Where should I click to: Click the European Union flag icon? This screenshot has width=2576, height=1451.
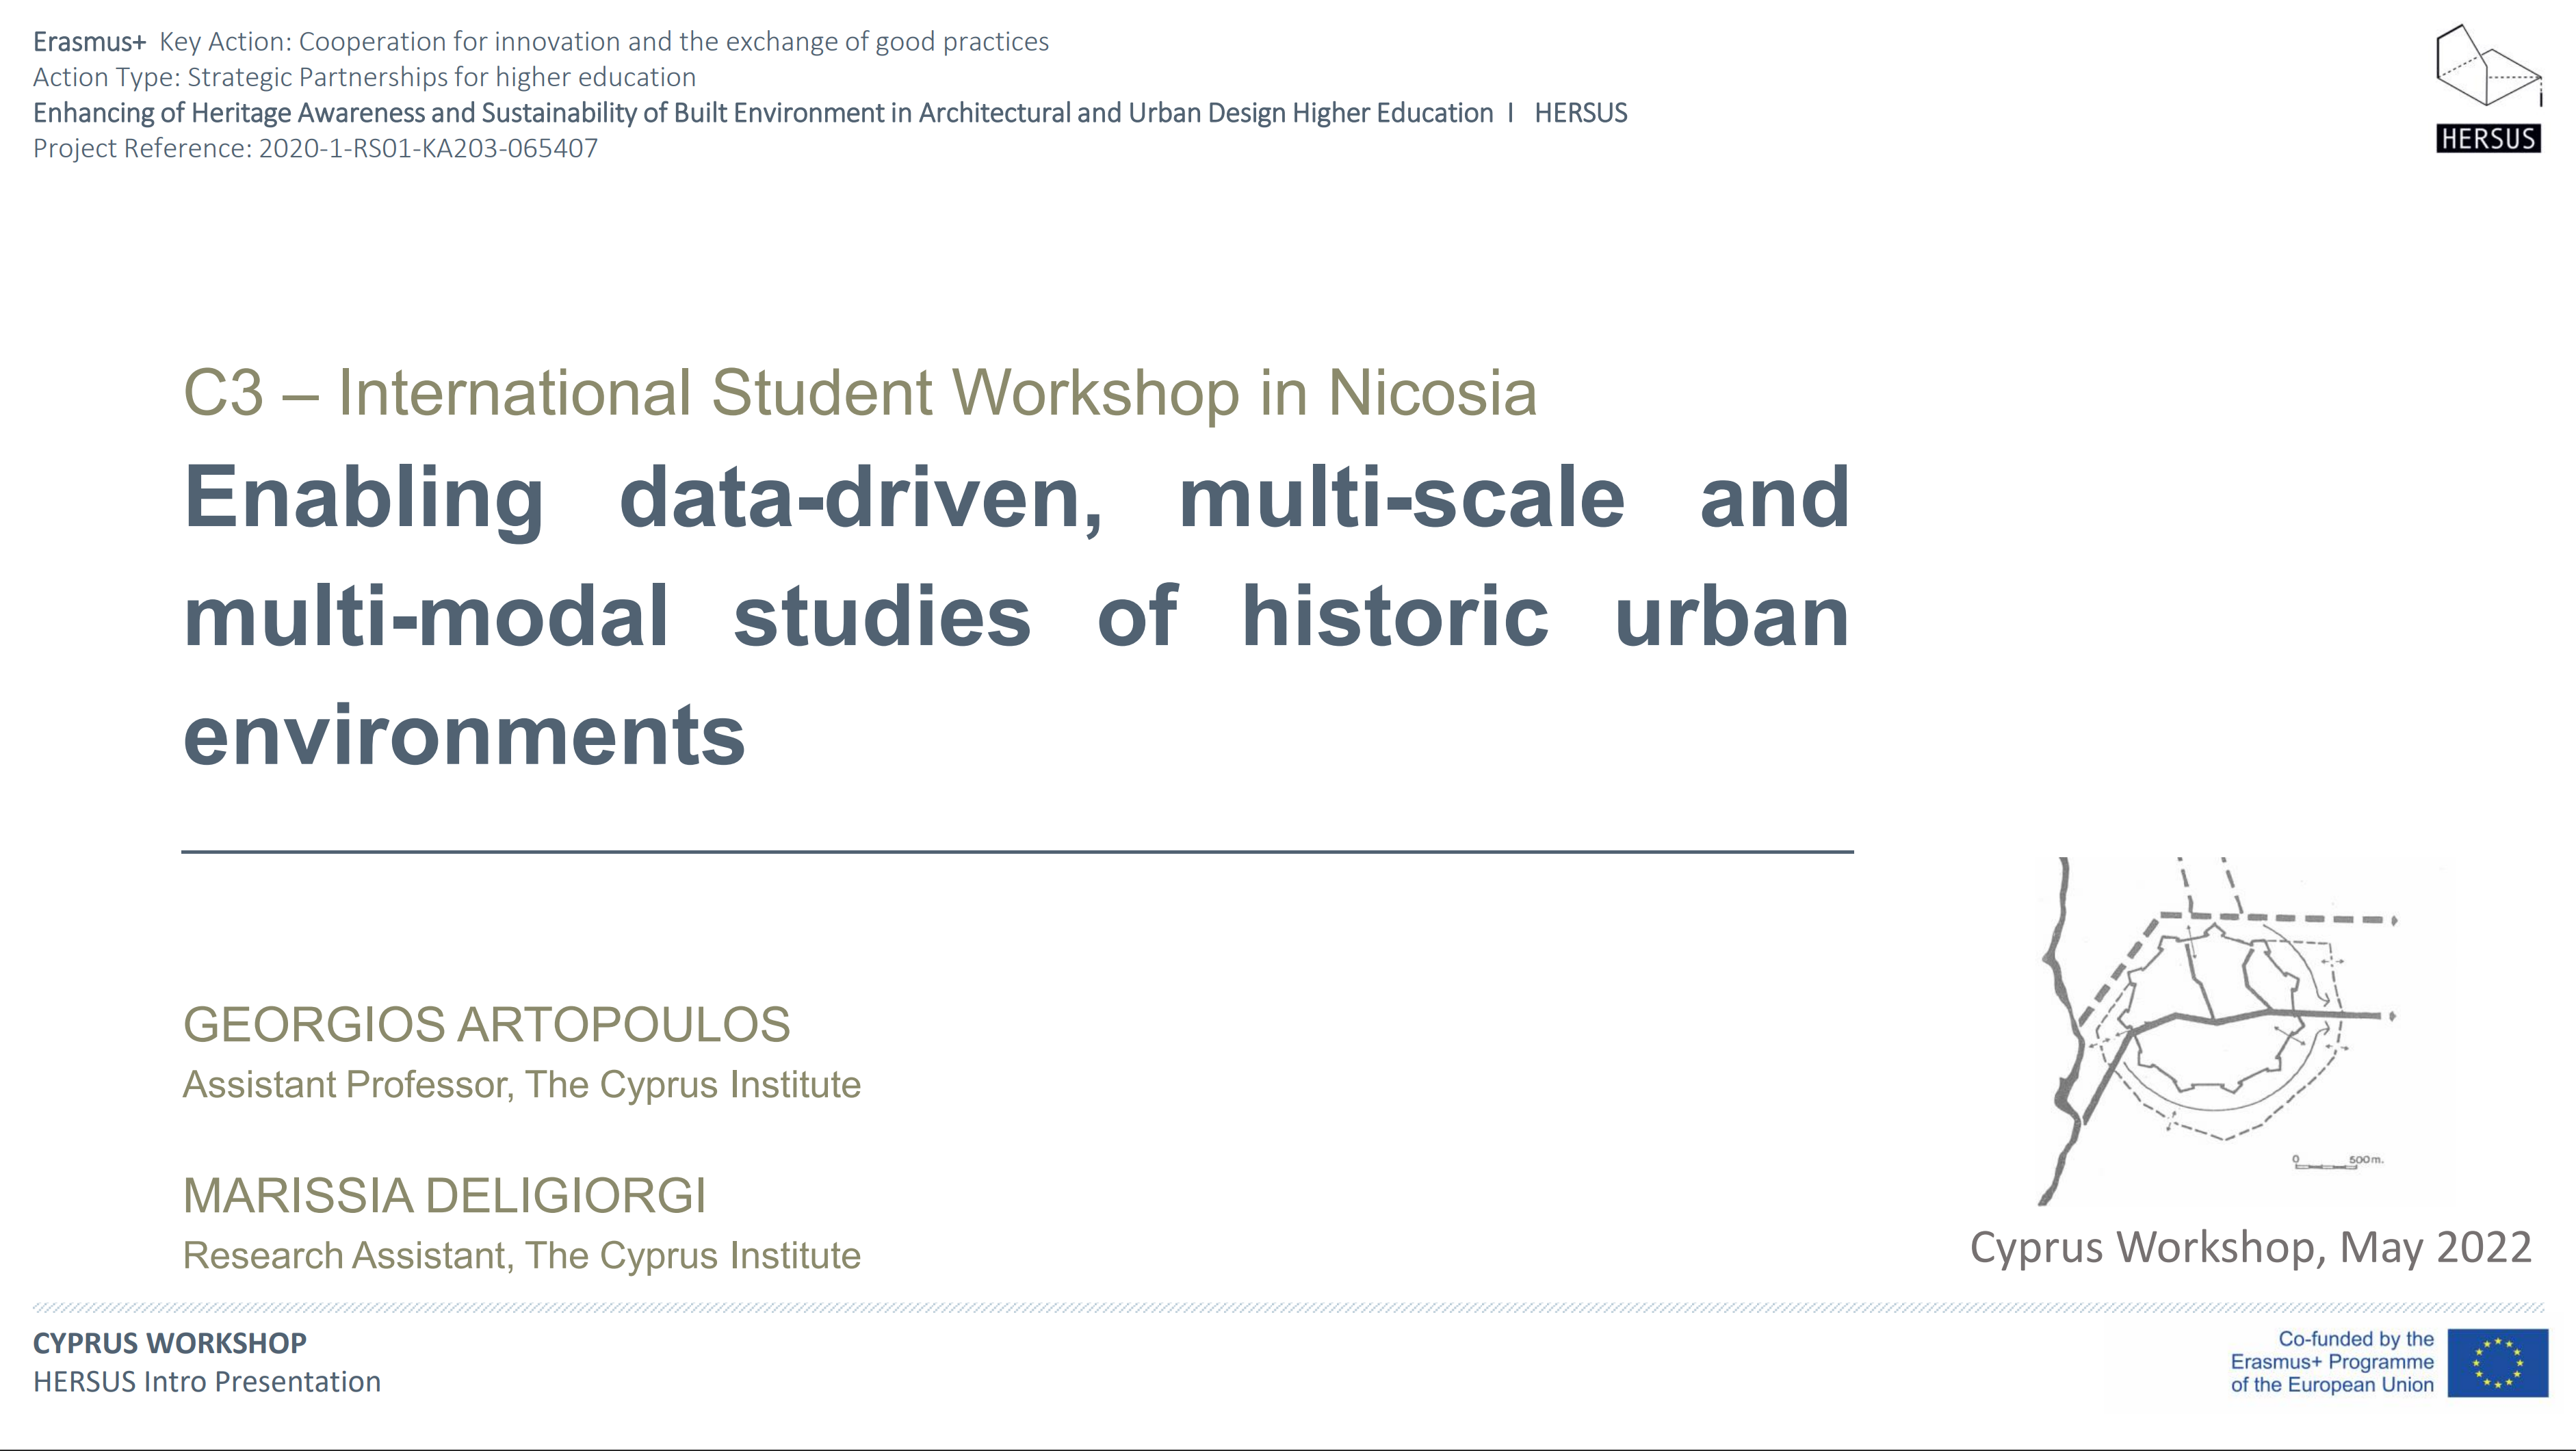point(2497,1362)
